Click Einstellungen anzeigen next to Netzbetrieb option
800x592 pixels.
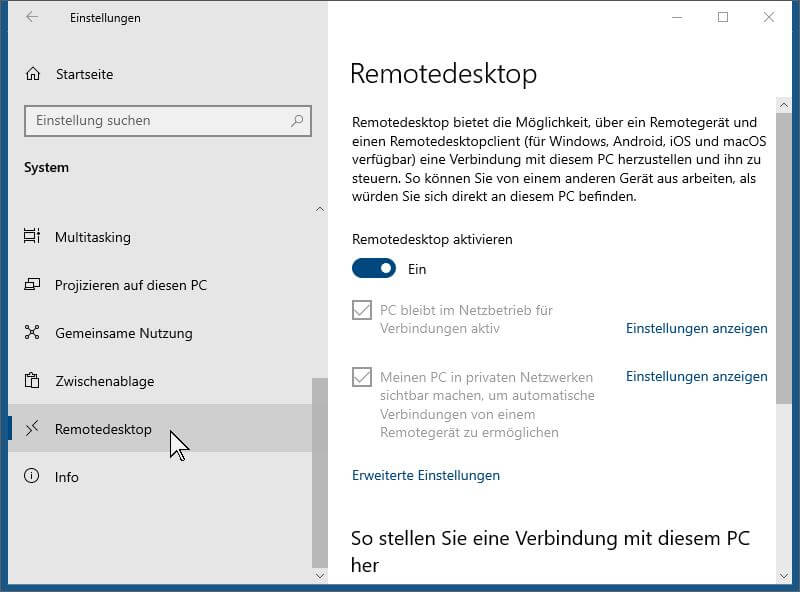696,328
